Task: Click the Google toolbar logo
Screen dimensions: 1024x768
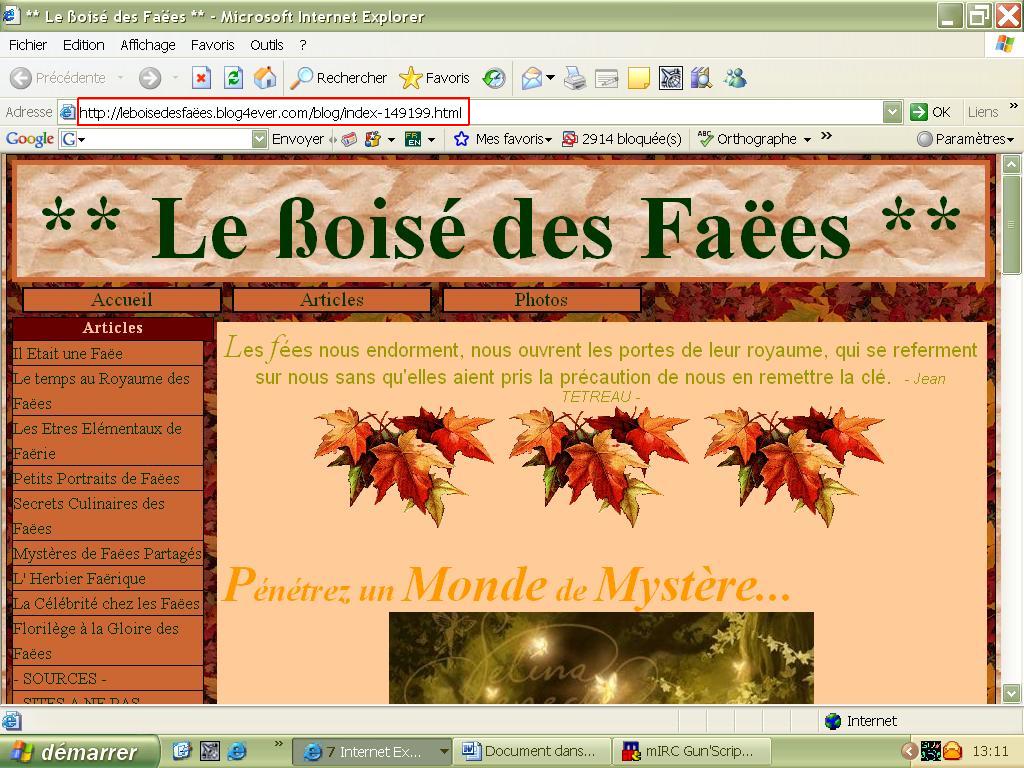Action: coord(29,138)
